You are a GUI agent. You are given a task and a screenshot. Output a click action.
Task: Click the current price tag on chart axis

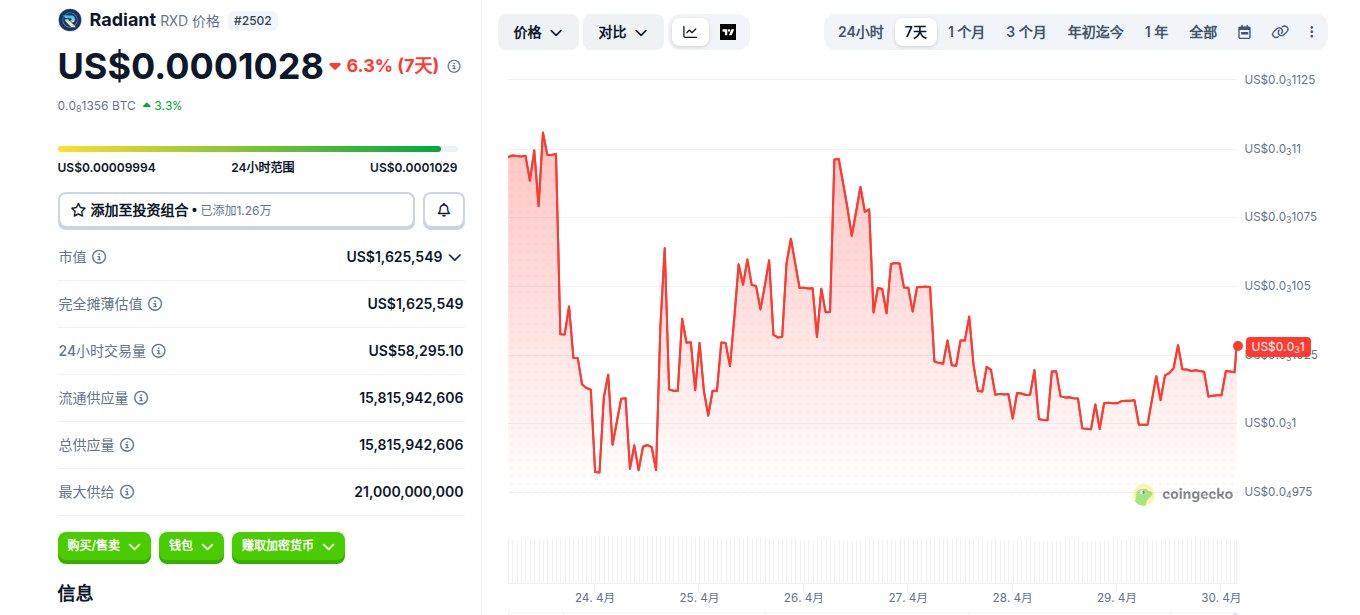(1278, 347)
